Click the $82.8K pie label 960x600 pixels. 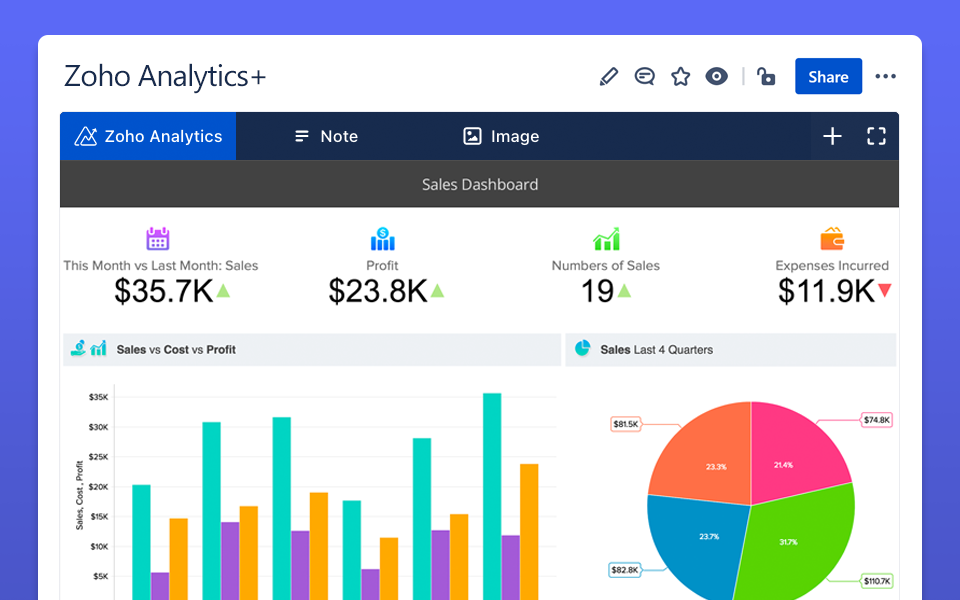point(624,570)
